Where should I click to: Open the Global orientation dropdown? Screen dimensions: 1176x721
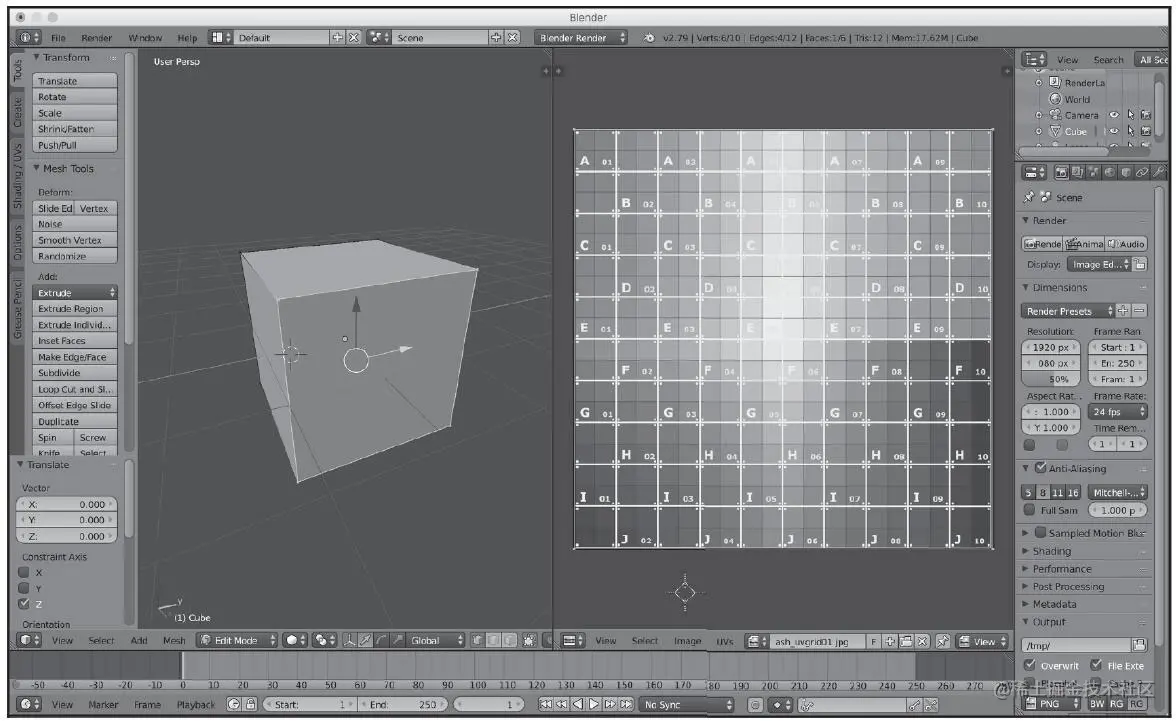pos(436,640)
